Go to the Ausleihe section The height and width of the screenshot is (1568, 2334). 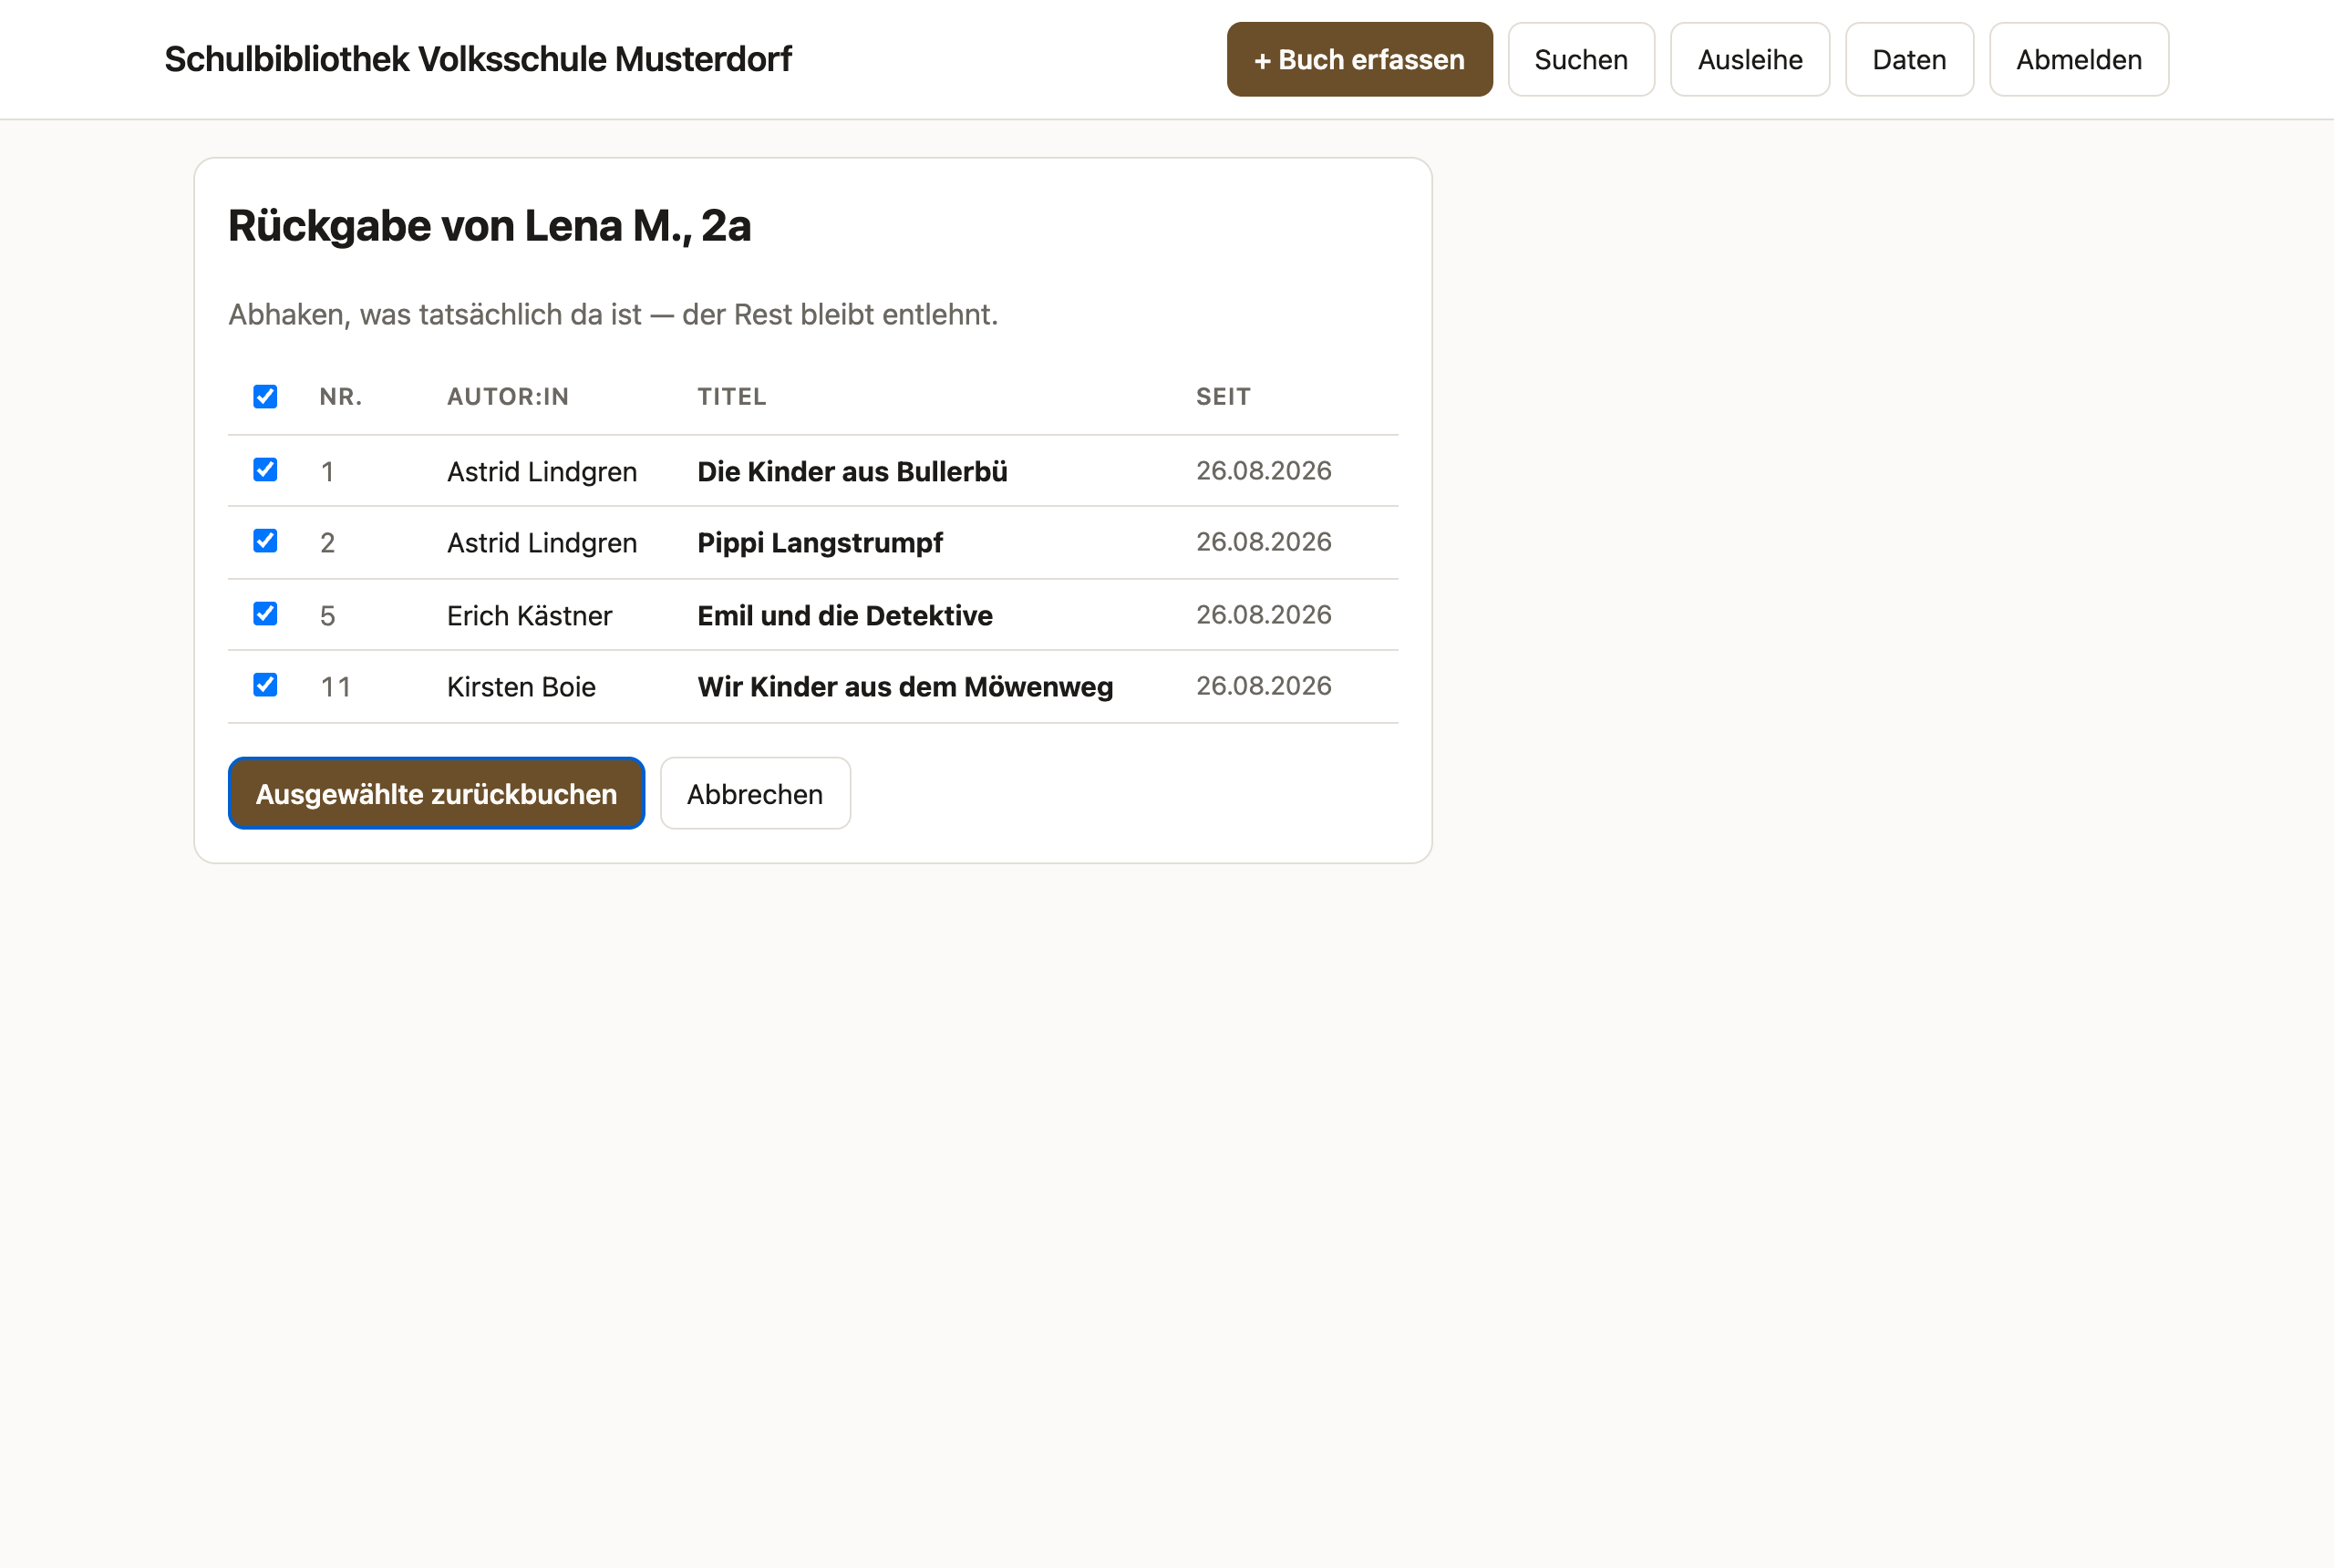1750,59
